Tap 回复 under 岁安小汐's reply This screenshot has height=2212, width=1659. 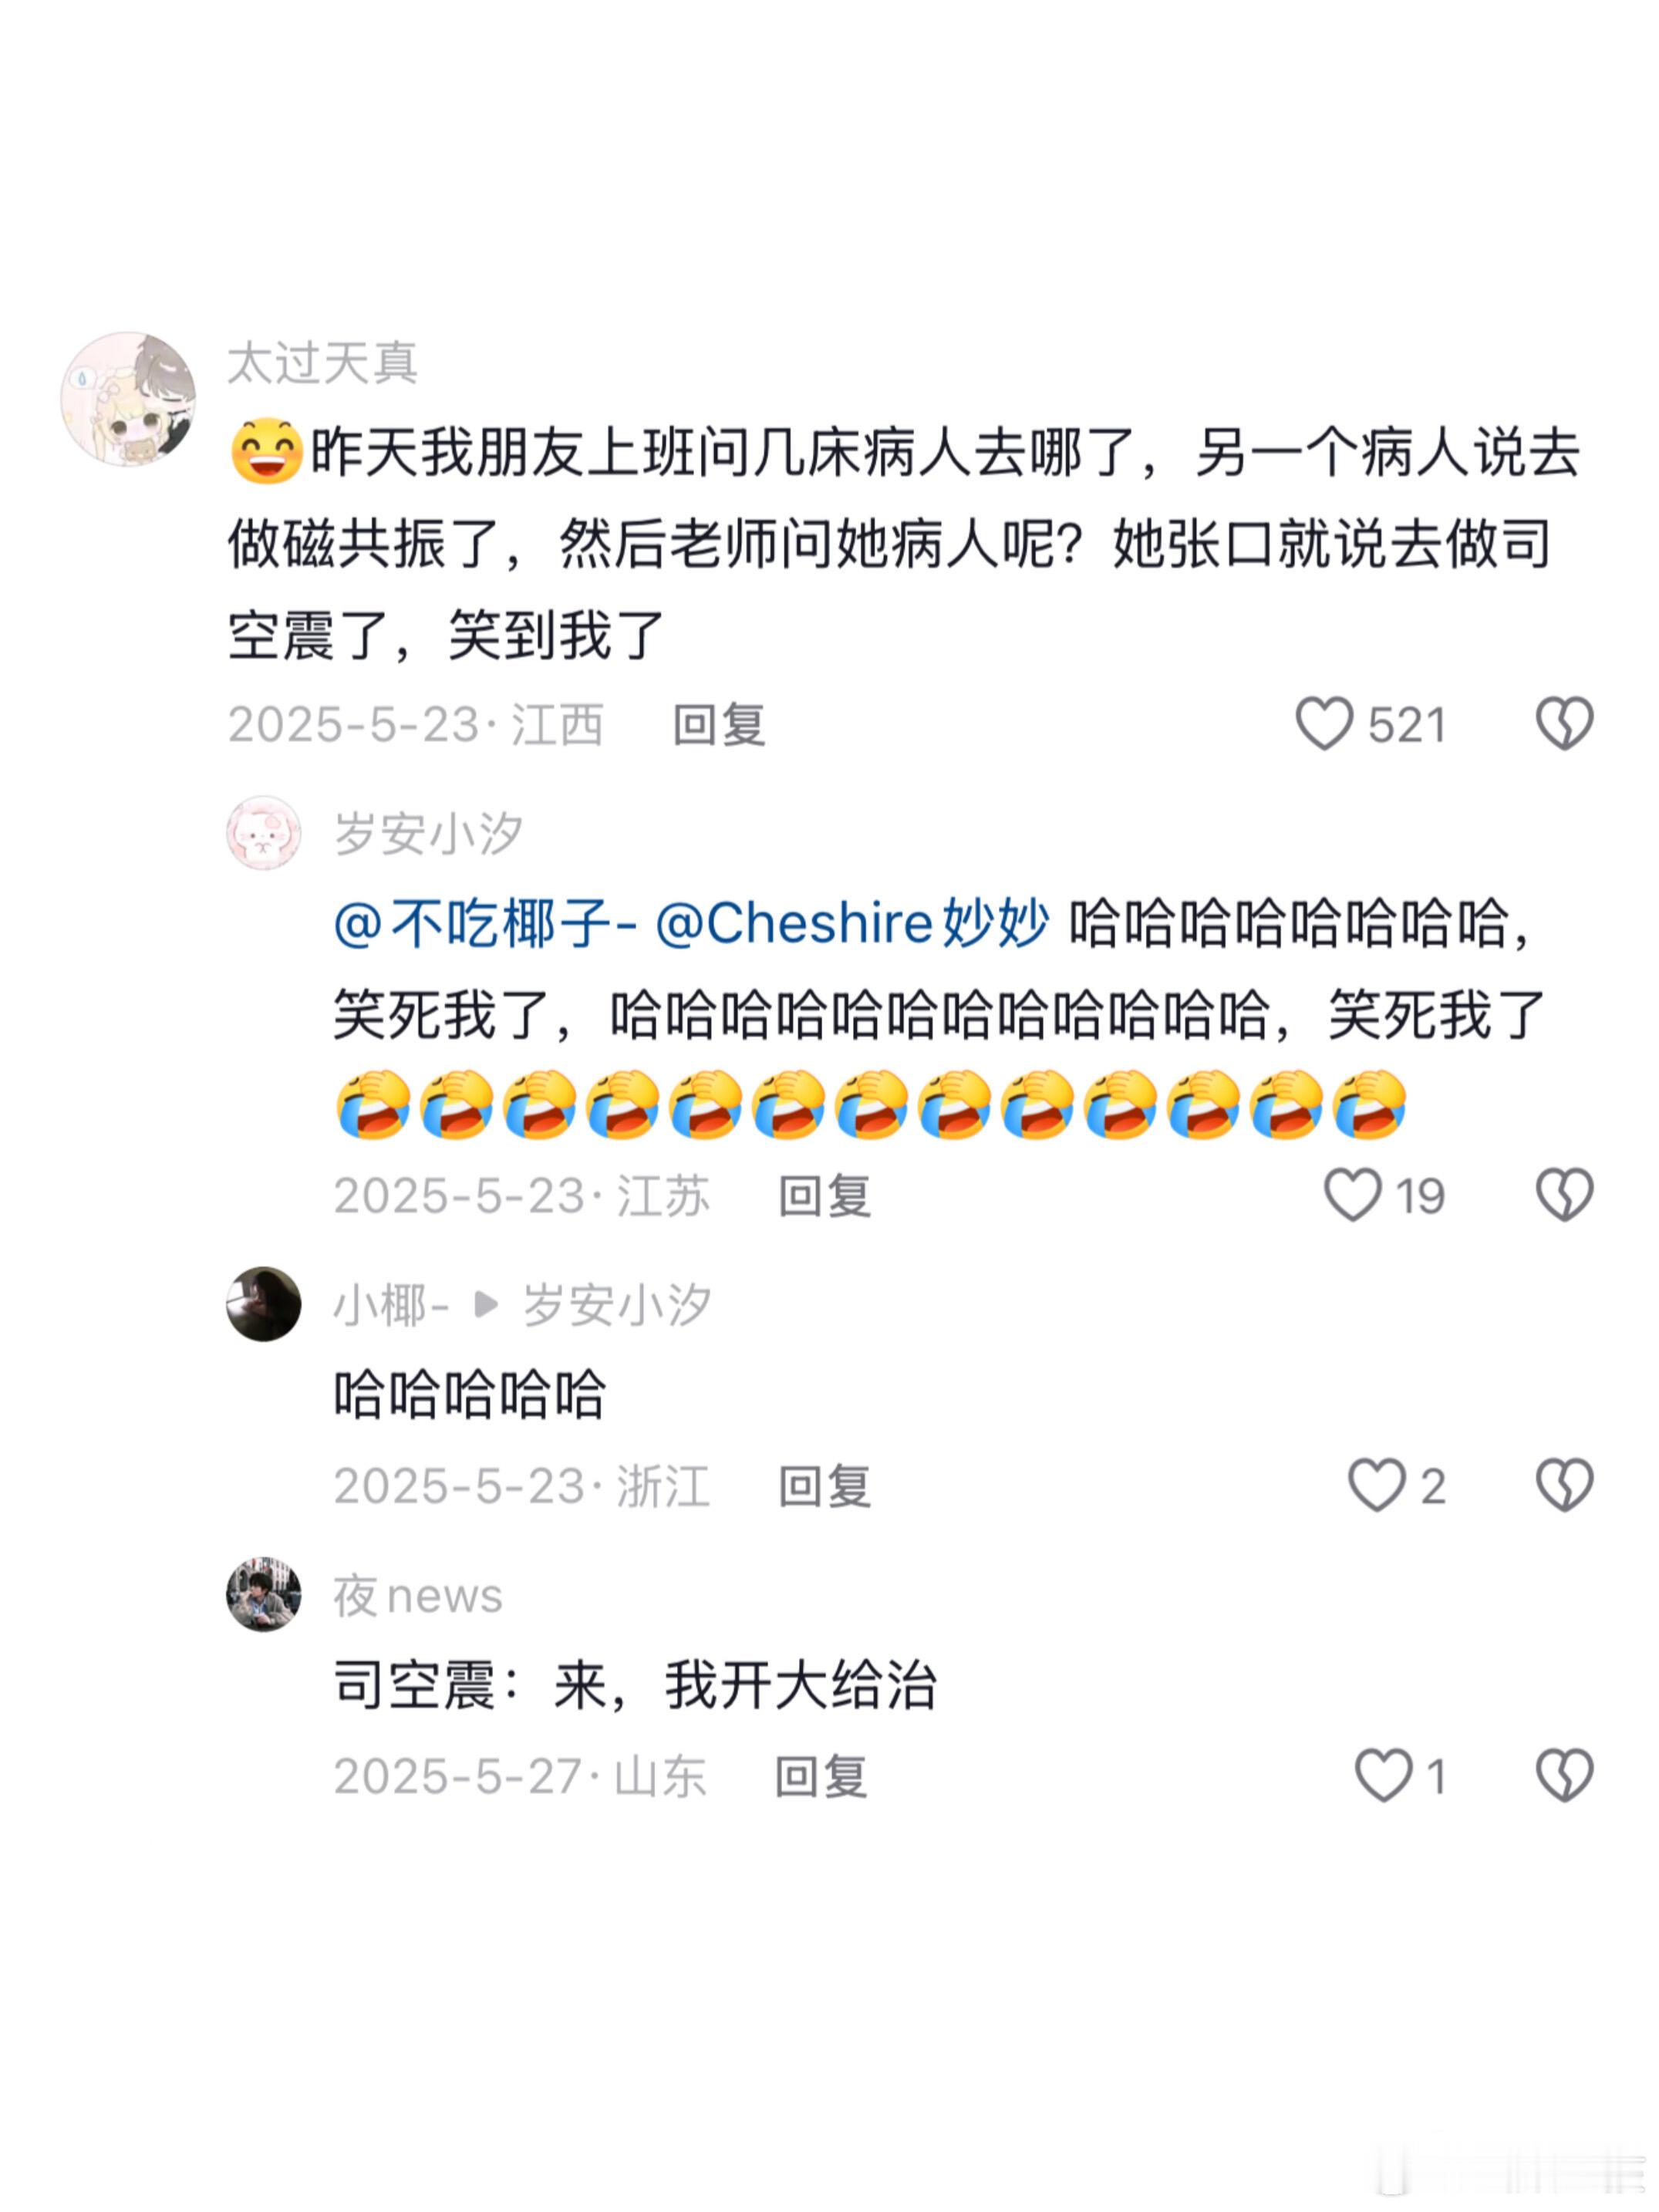[x=825, y=1195]
